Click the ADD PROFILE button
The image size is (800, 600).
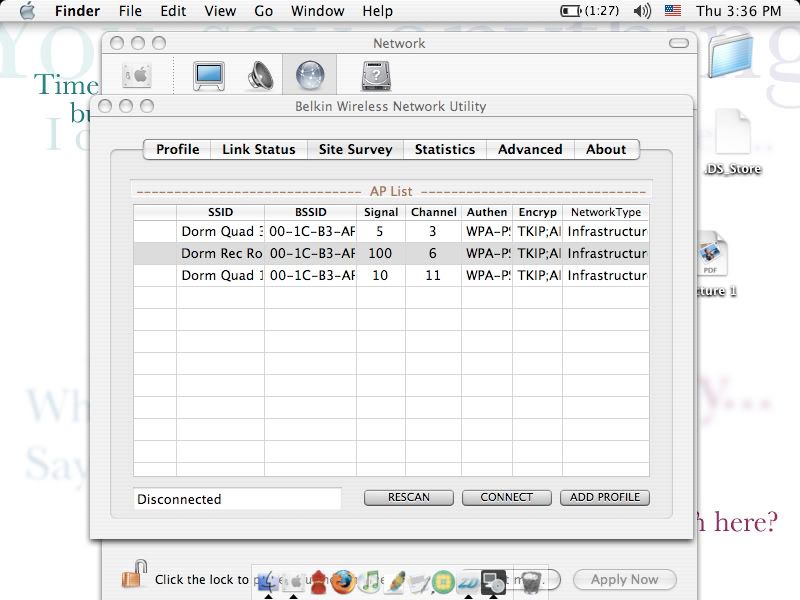605,497
